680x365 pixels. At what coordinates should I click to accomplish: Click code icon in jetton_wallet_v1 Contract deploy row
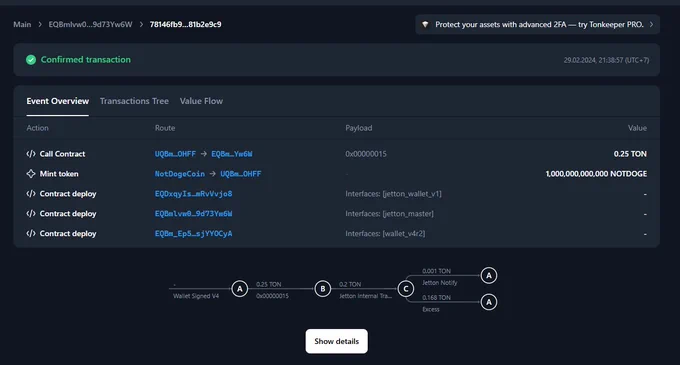click(31, 194)
